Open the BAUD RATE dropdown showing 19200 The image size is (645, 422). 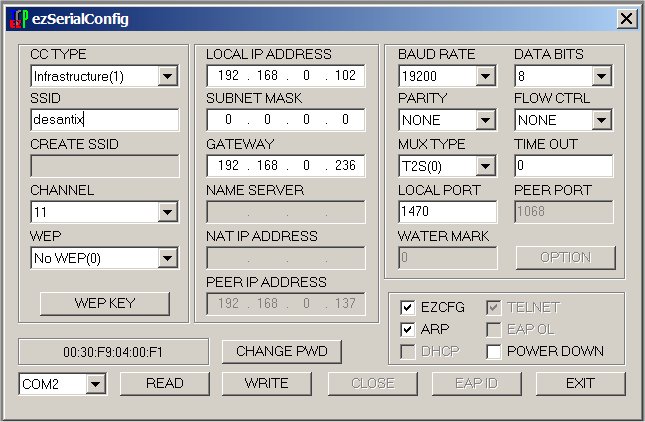tap(485, 76)
